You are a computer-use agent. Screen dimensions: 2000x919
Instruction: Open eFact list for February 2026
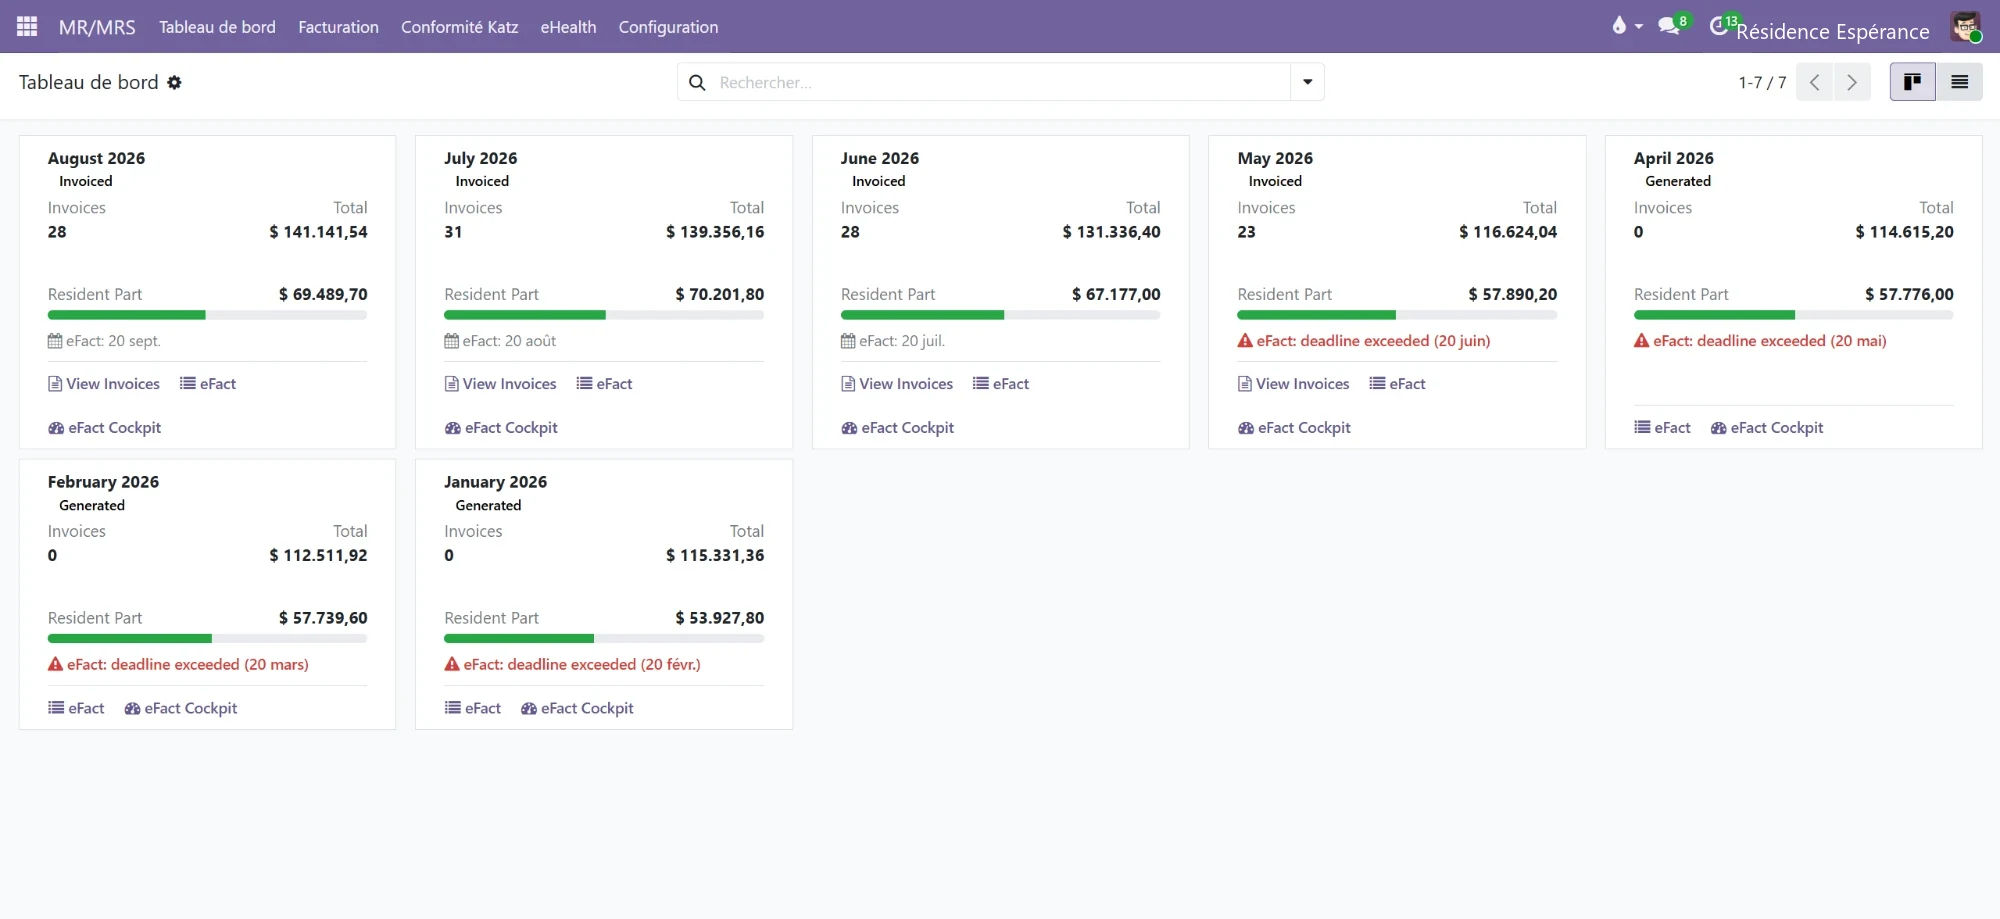76,708
